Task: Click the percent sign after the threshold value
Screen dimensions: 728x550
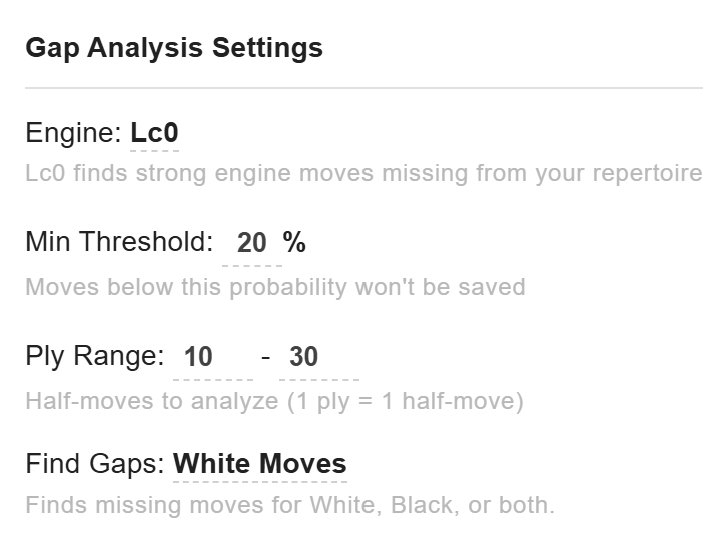Action: [294, 243]
